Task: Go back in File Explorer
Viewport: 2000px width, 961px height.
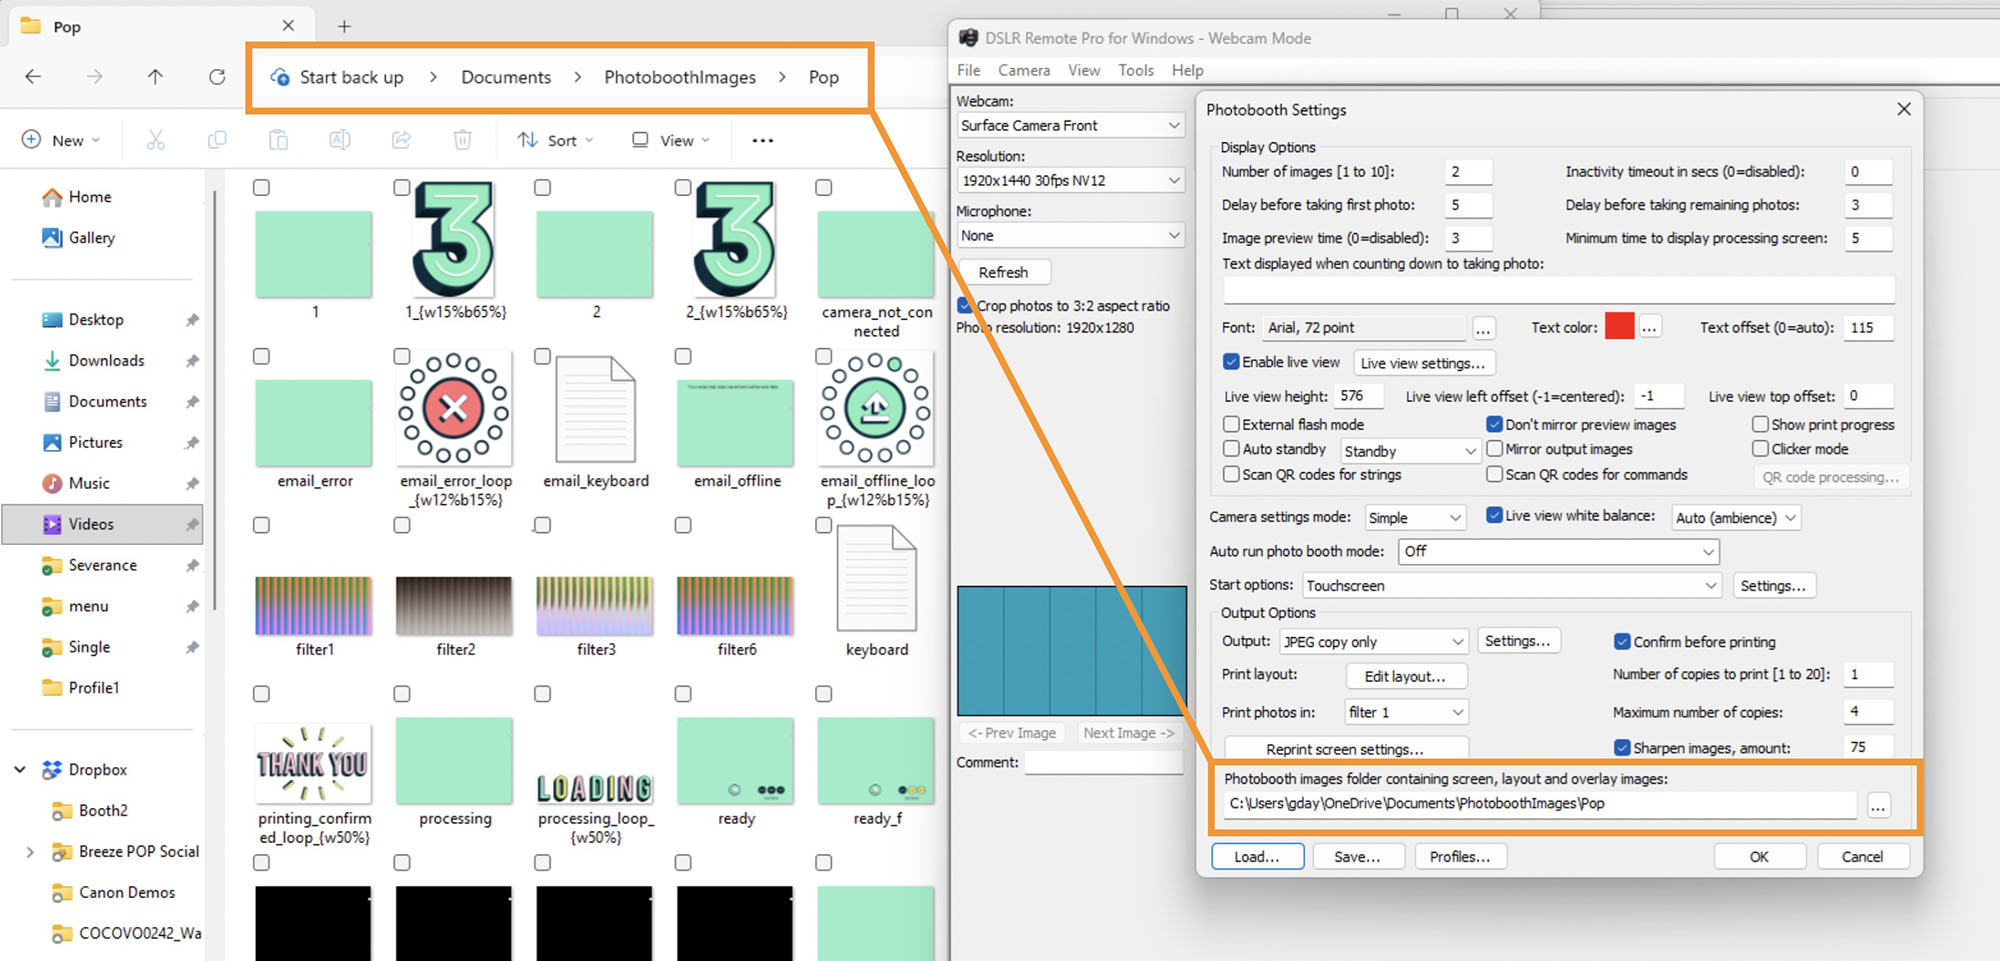Action: click(x=33, y=77)
